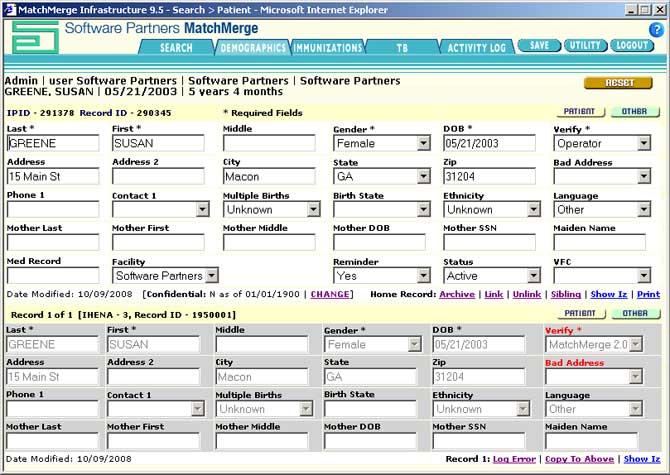Expand the VFC dropdown
The height and width of the screenshot is (475, 670).
click(x=644, y=276)
